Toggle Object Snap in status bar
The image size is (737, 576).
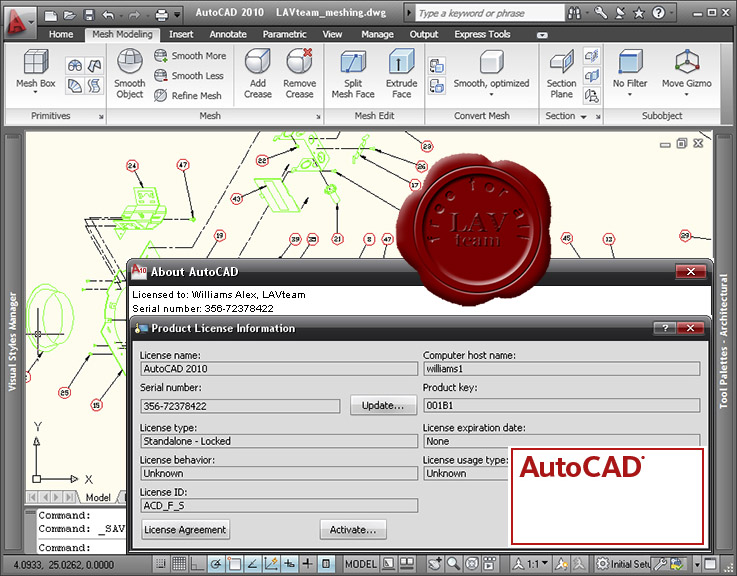tap(234, 563)
